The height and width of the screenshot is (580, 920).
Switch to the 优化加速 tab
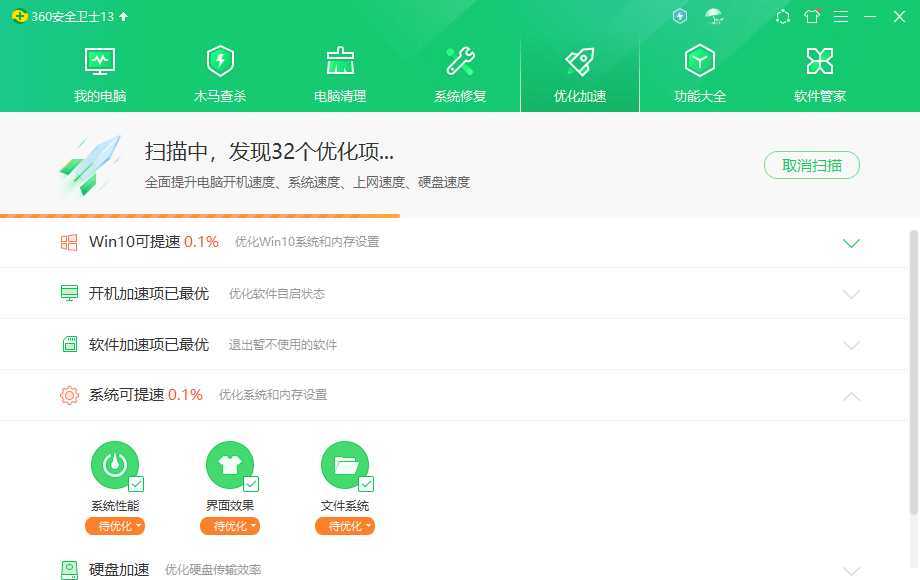(x=579, y=70)
